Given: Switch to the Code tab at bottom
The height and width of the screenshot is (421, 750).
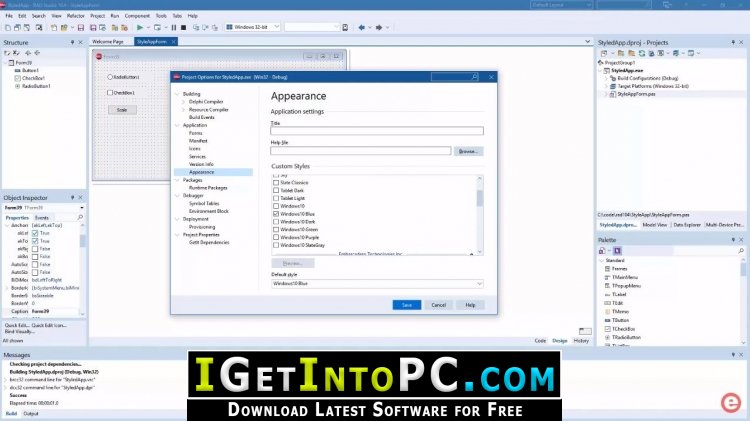Looking at the screenshot, I should 540,341.
